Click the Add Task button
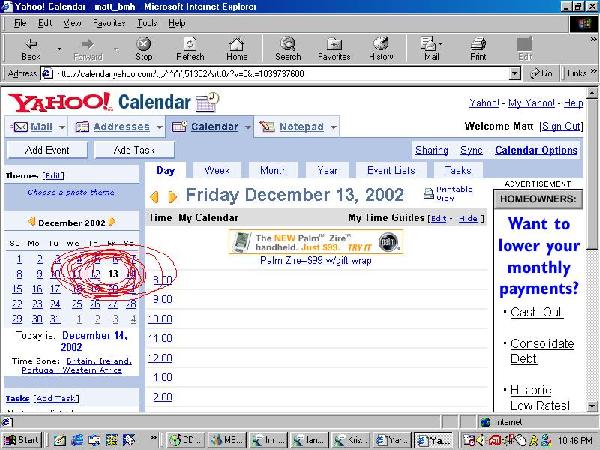This screenshot has height=450, width=600. point(134,150)
